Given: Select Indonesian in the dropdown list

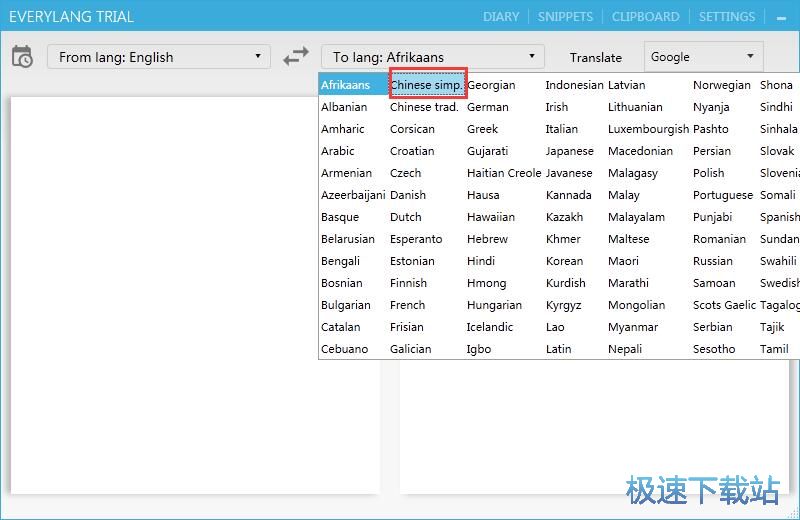Looking at the screenshot, I should click(x=574, y=85).
